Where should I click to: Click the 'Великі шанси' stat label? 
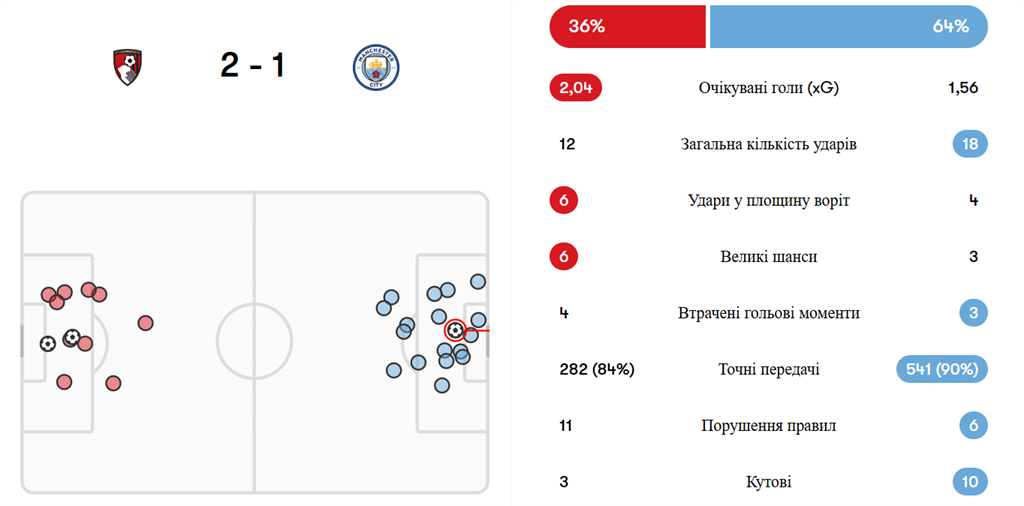pyautogui.click(x=768, y=257)
